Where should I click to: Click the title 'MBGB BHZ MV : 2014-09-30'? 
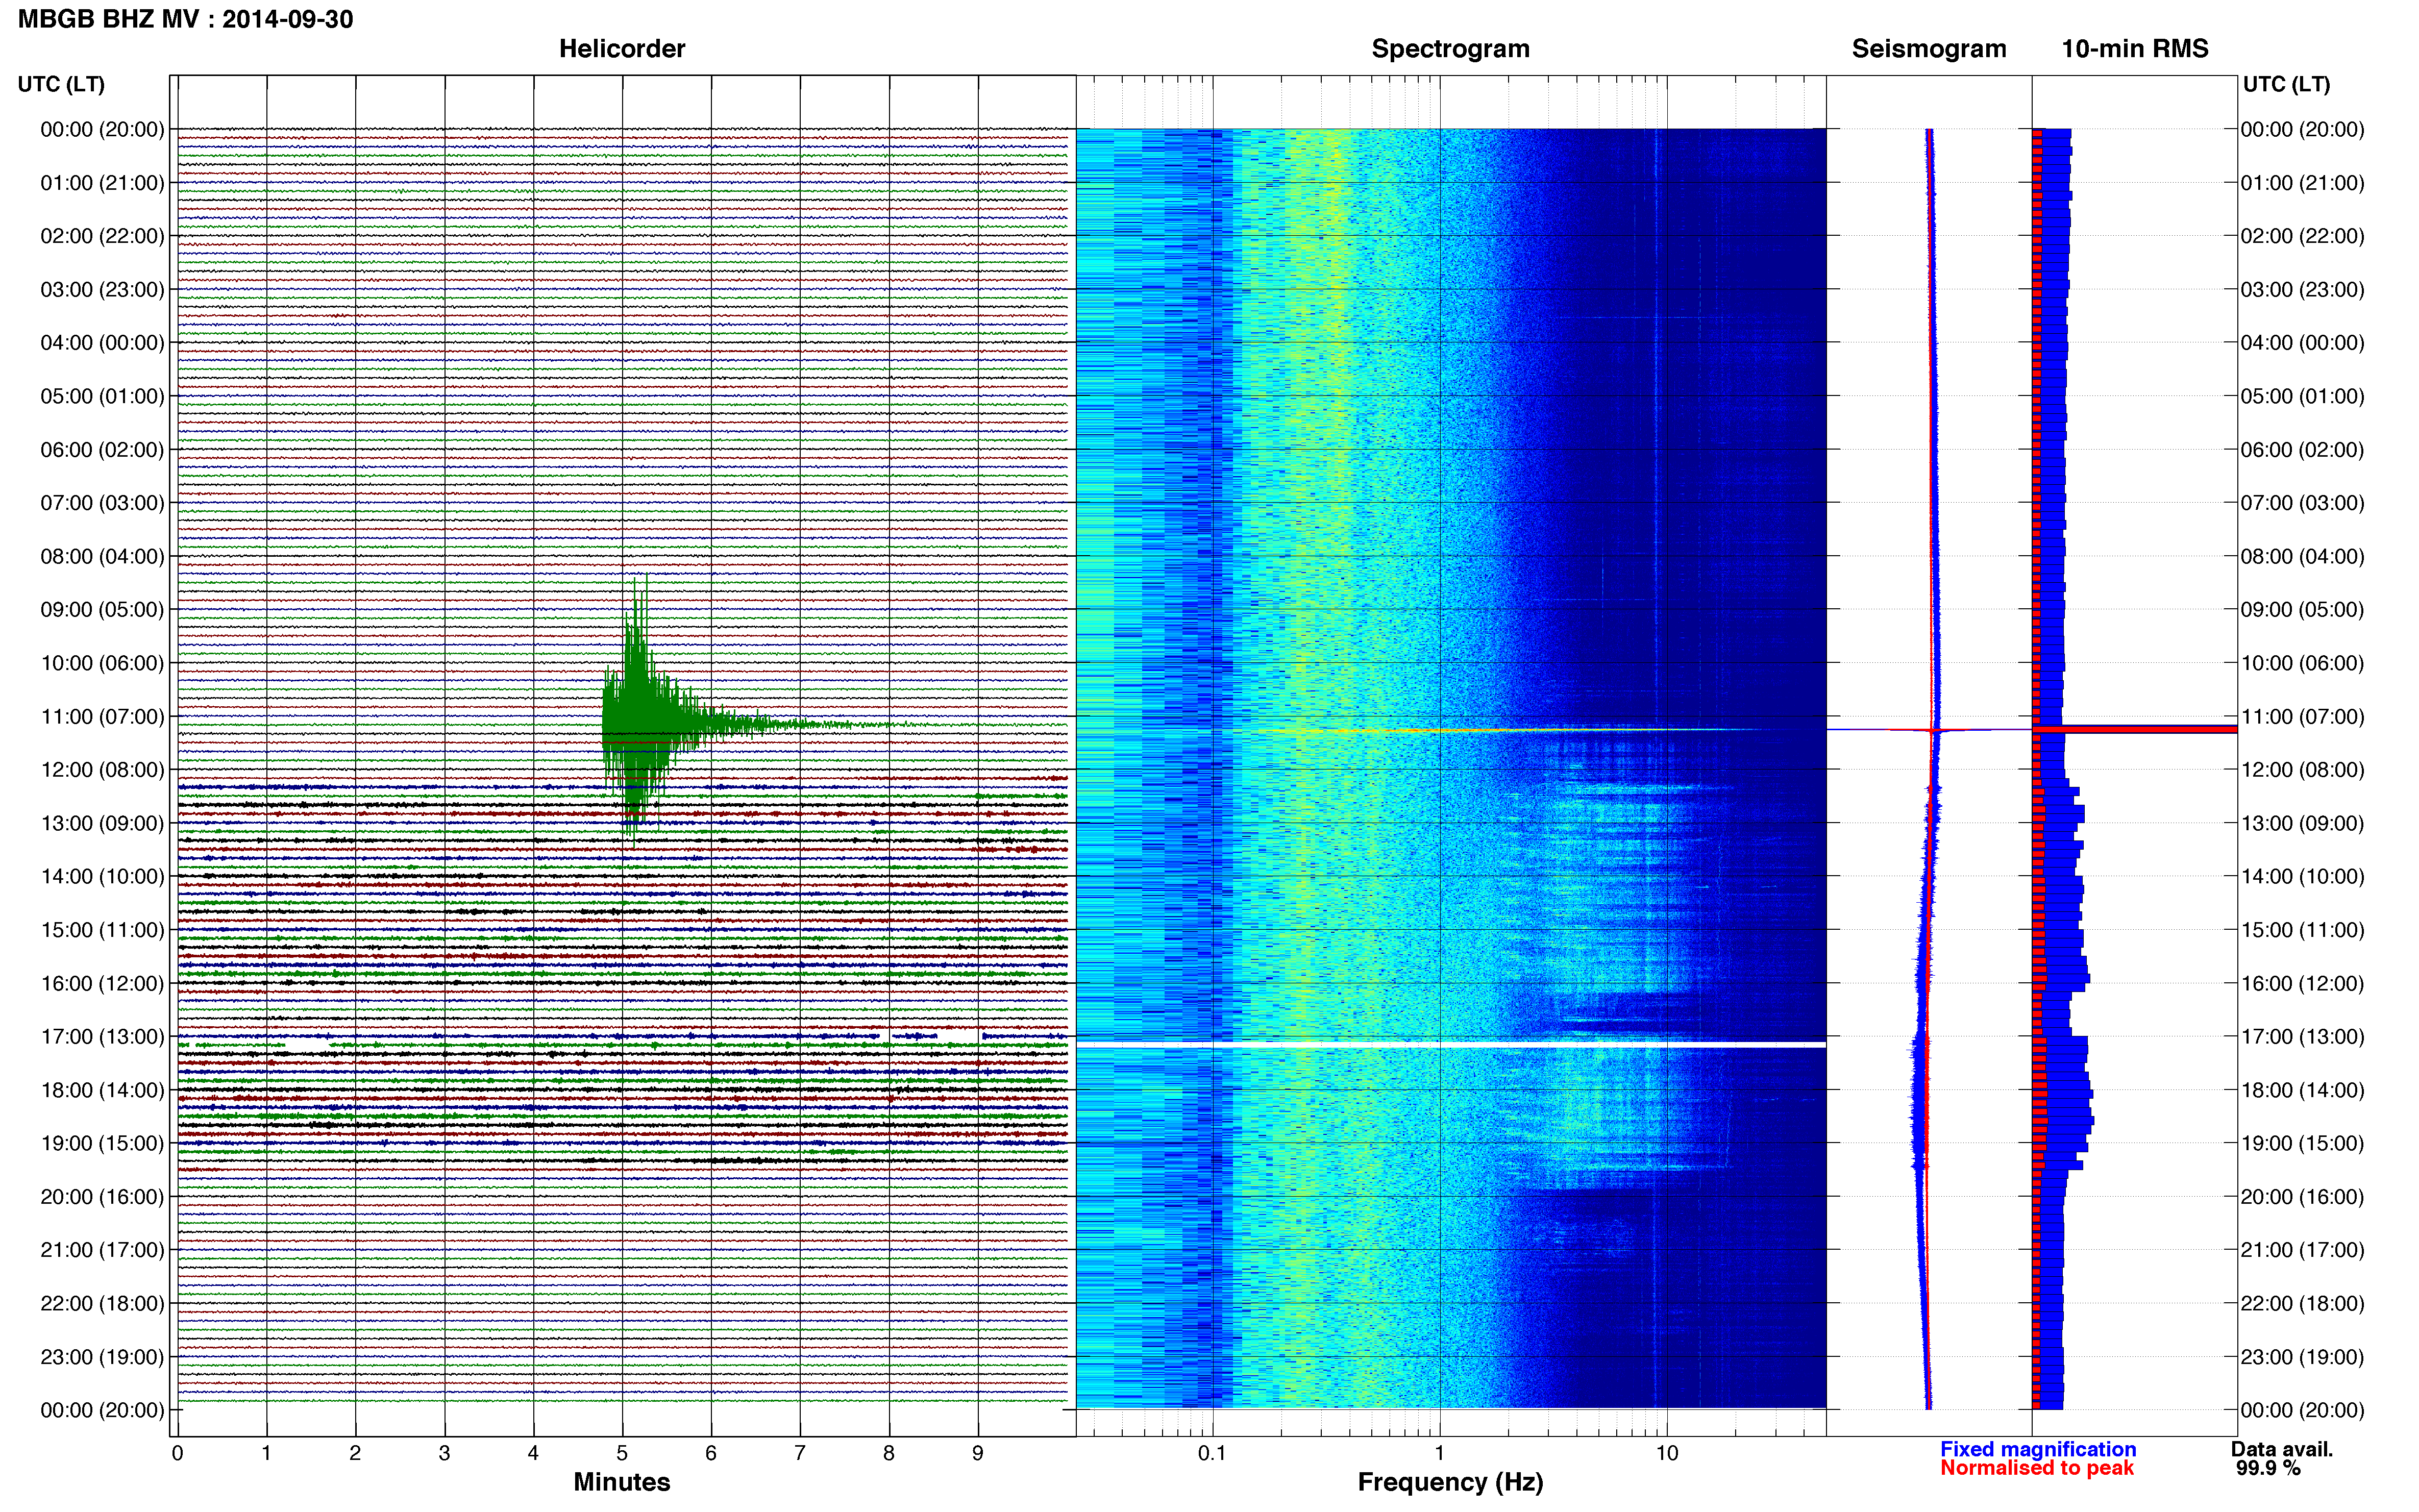(186, 19)
